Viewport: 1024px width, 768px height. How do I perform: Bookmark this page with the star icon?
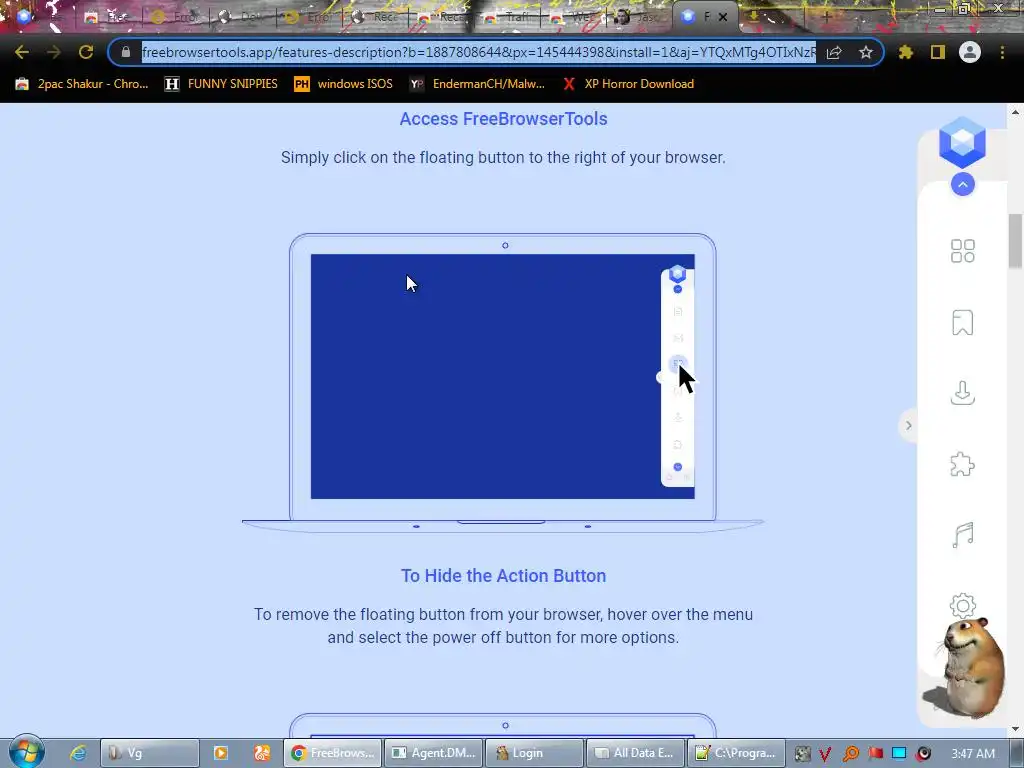pyautogui.click(x=866, y=52)
